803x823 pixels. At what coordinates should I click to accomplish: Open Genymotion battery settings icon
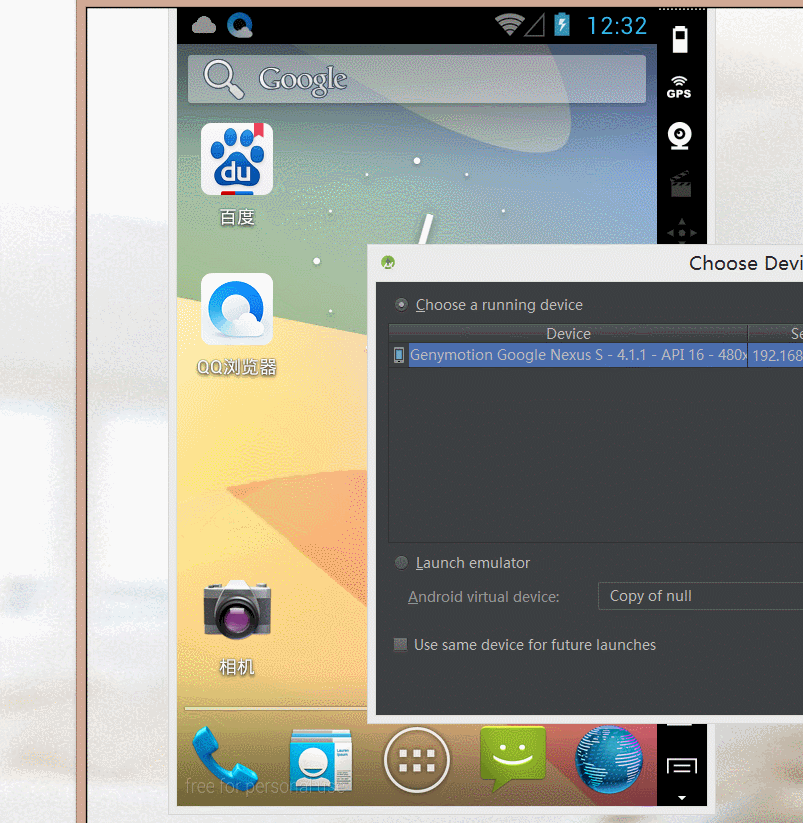[680, 39]
